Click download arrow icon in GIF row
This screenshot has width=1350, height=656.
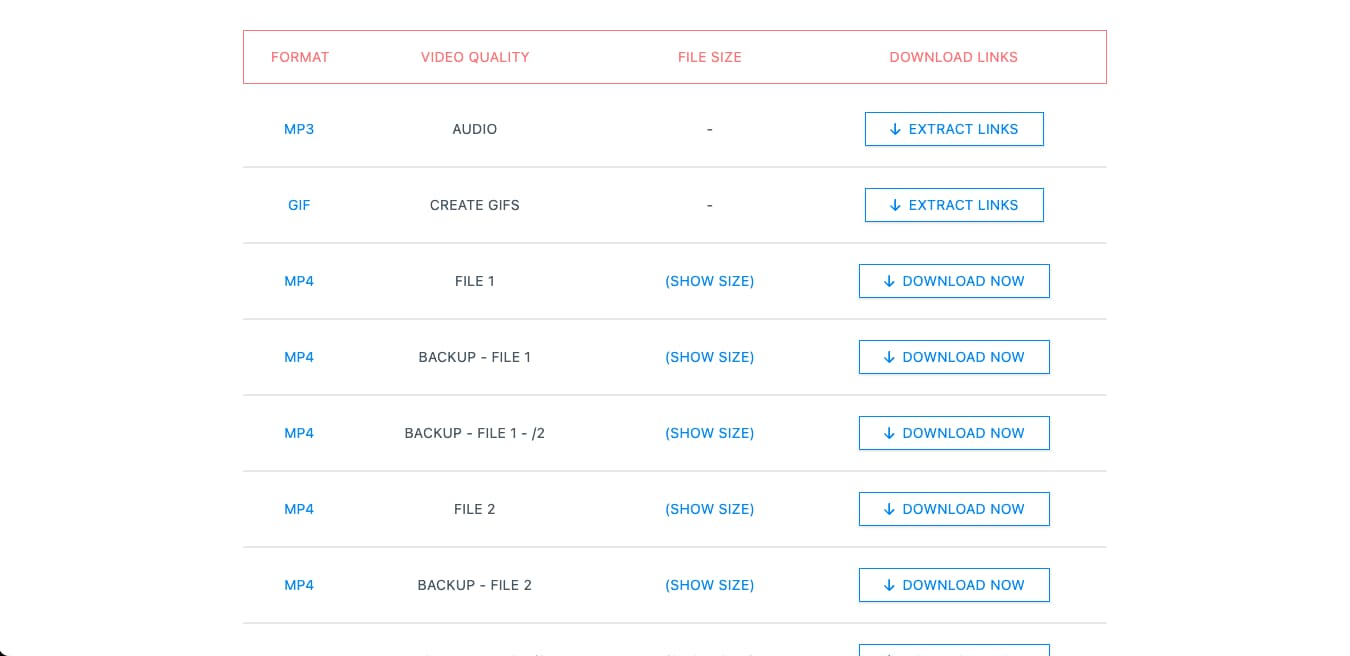click(x=895, y=205)
